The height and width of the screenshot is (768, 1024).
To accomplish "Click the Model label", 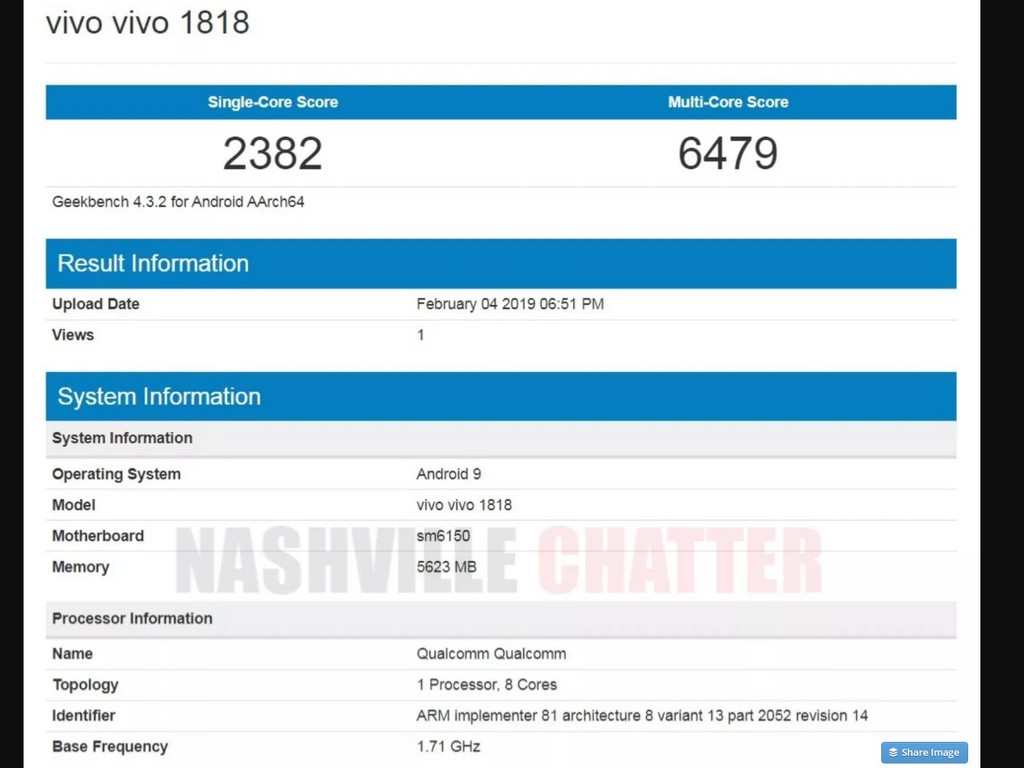I will pos(74,505).
